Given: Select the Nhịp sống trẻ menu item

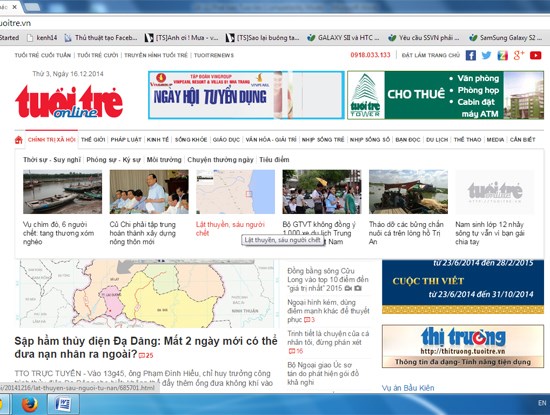Looking at the screenshot, I should tap(323, 140).
